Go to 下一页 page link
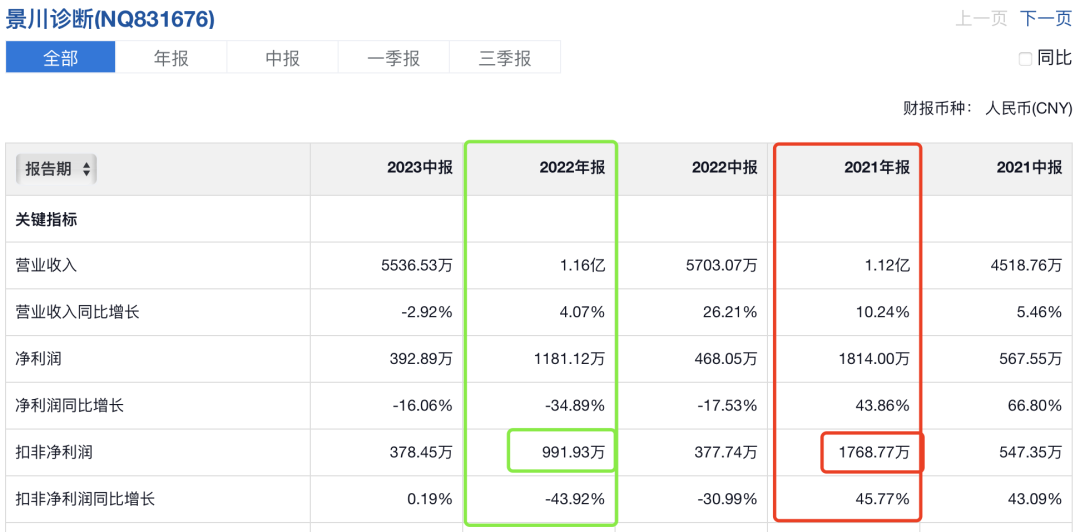 point(1046,19)
